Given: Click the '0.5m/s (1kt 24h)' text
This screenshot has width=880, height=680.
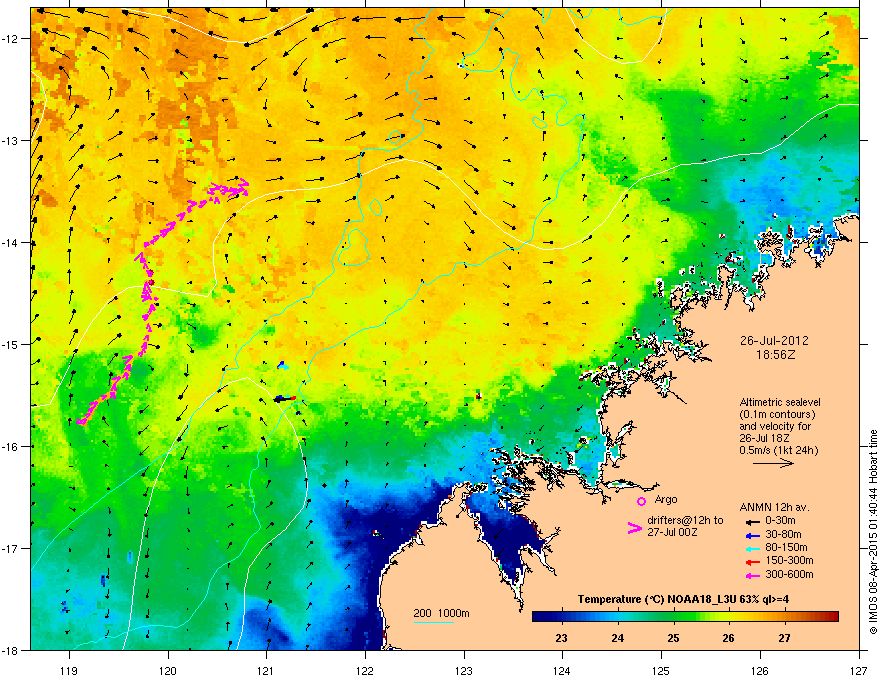Looking at the screenshot, I should (779, 450).
